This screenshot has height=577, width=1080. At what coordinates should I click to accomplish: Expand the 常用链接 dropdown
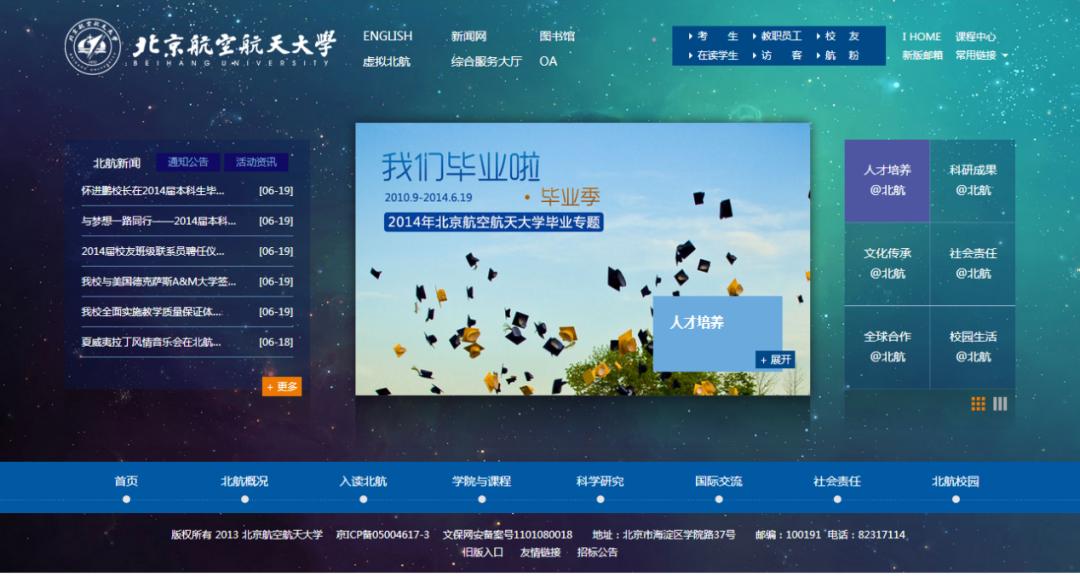[975, 57]
